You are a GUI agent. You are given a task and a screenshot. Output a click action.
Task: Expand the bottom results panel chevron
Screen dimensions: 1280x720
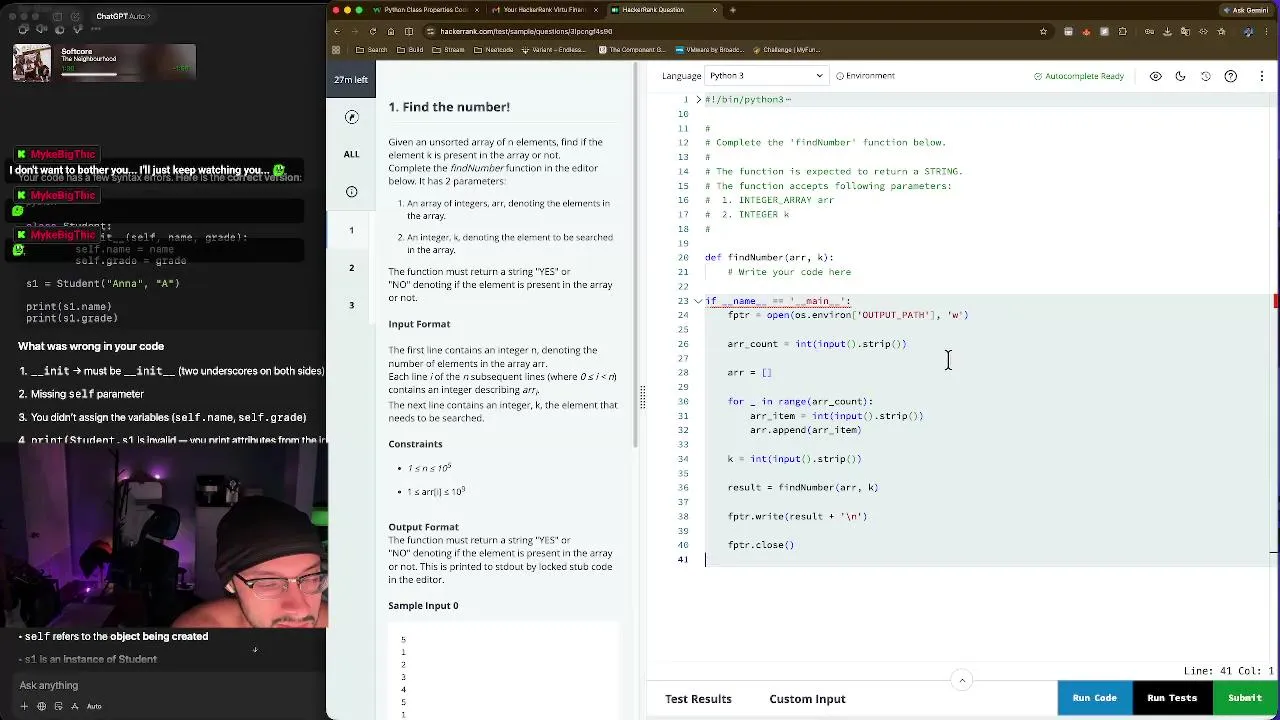point(962,680)
